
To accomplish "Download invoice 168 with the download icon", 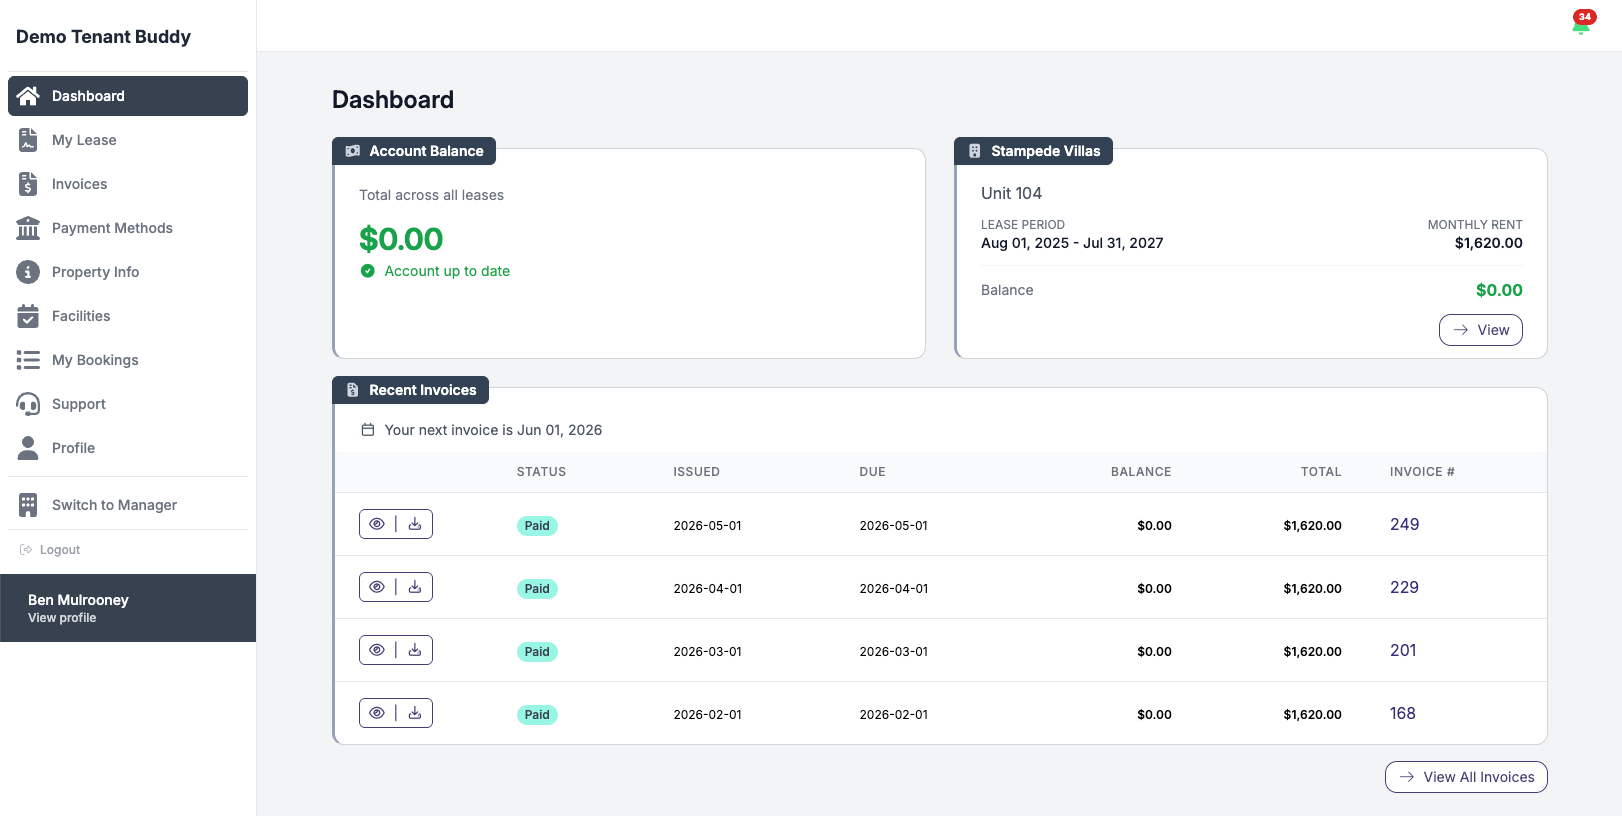I will 415,713.
